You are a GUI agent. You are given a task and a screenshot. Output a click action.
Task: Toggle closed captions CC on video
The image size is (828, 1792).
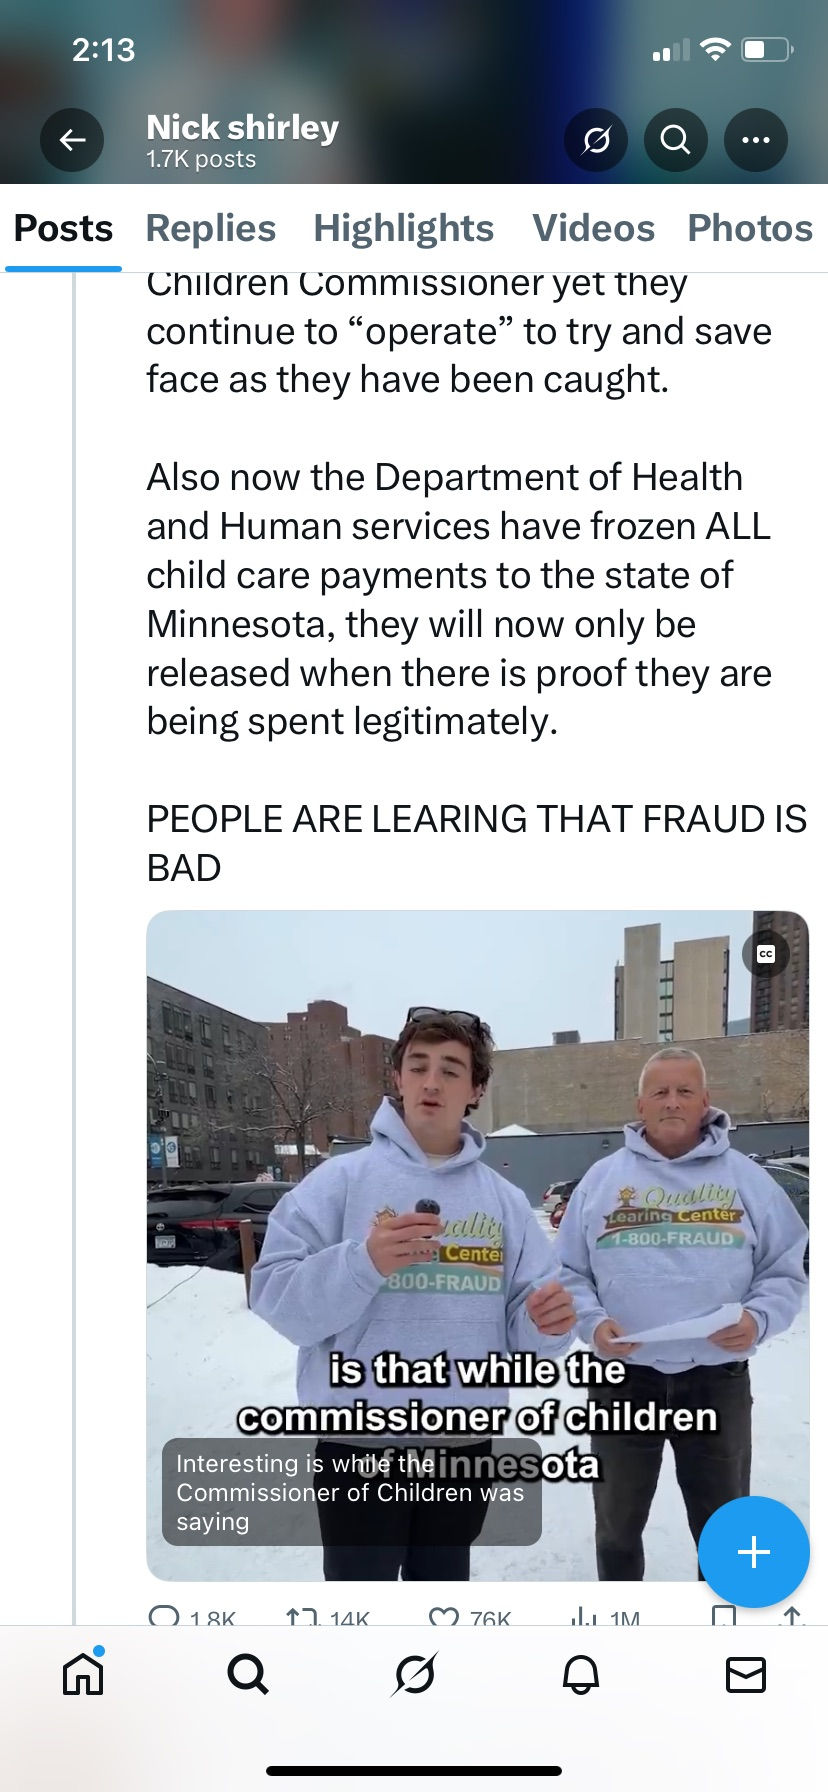(766, 953)
